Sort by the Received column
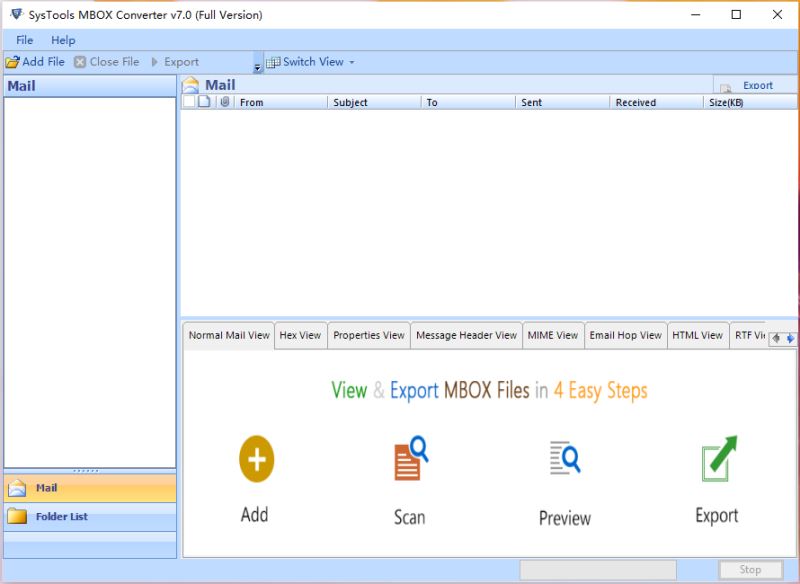Image resolution: width=800 pixels, height=584 pixels. (x=657, y=103)
